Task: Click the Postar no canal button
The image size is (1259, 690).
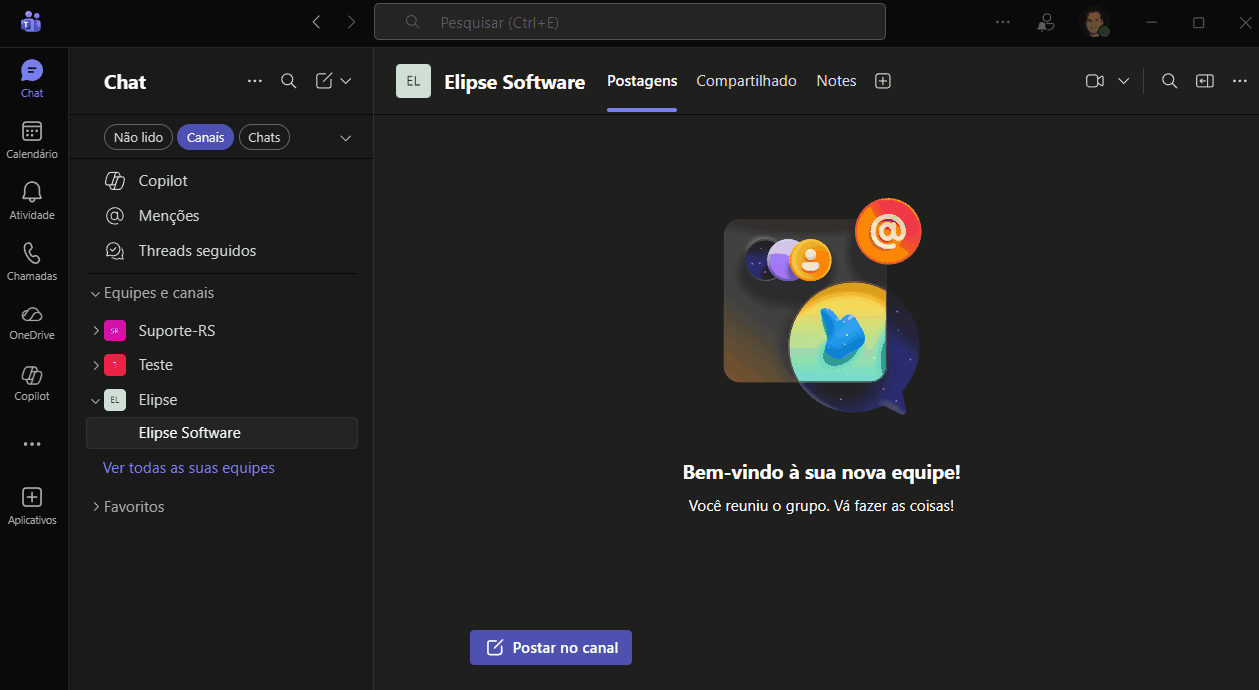Action: 551,647
